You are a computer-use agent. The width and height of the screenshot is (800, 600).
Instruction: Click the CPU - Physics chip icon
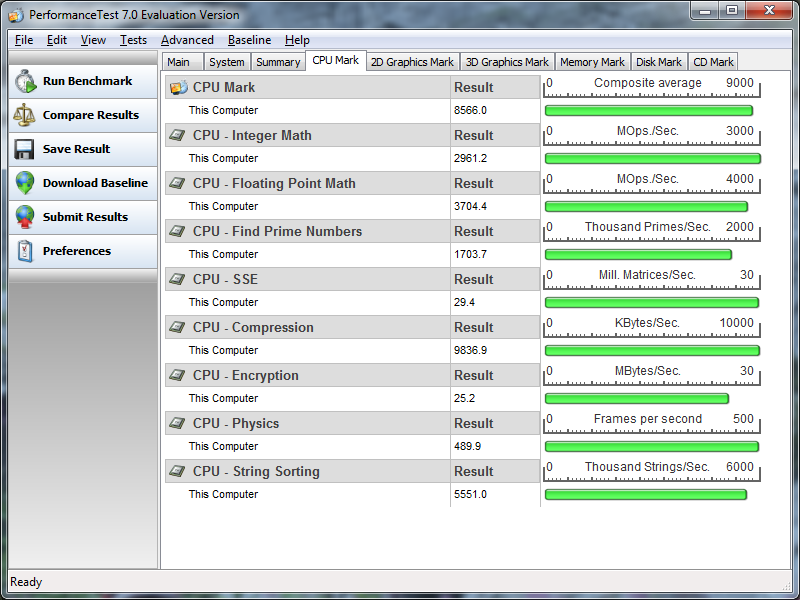tap(178, 424)
